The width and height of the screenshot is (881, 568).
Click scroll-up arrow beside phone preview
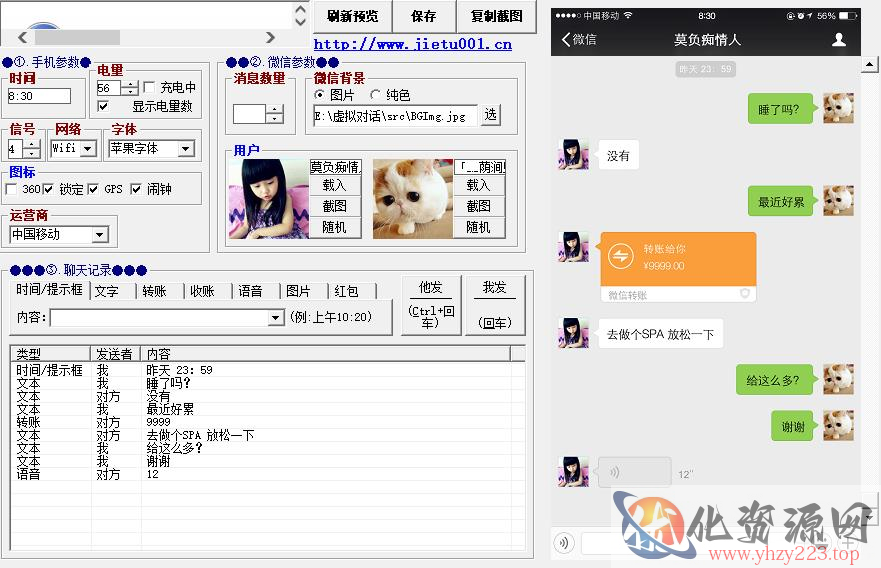[869, 65]
